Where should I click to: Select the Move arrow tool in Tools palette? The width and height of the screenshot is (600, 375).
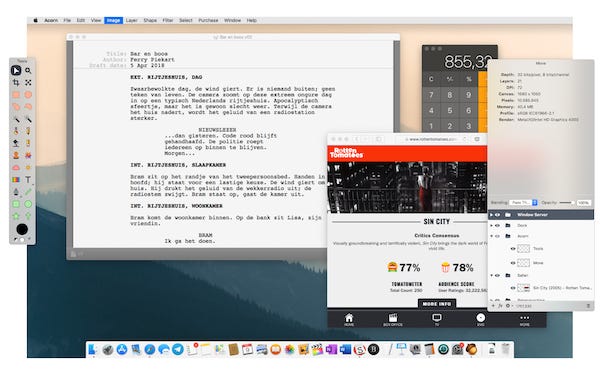tap(16, 70)
